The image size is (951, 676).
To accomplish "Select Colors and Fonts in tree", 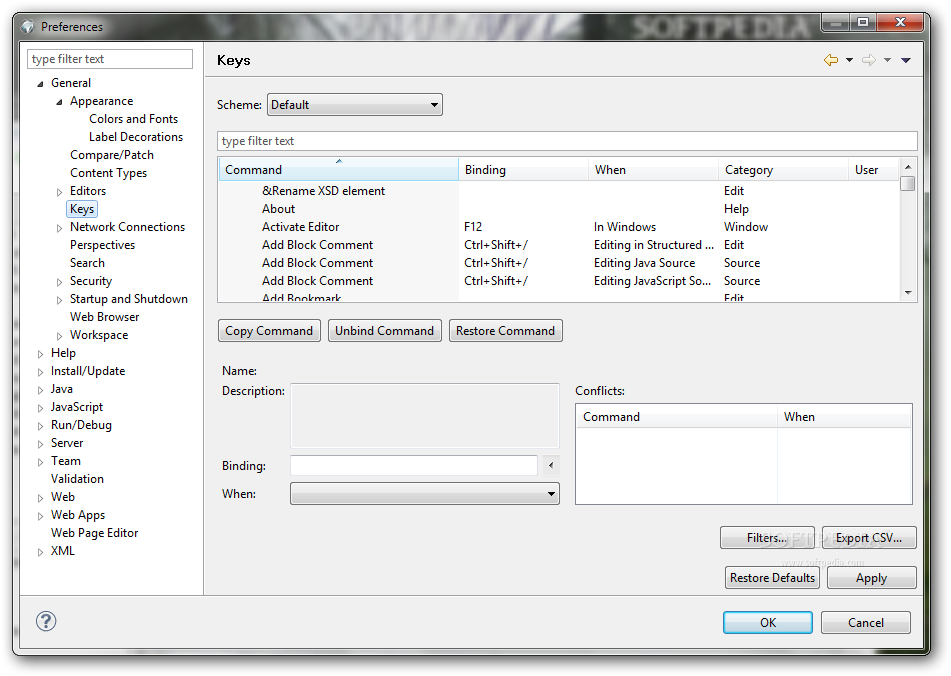I will [133, 119].
